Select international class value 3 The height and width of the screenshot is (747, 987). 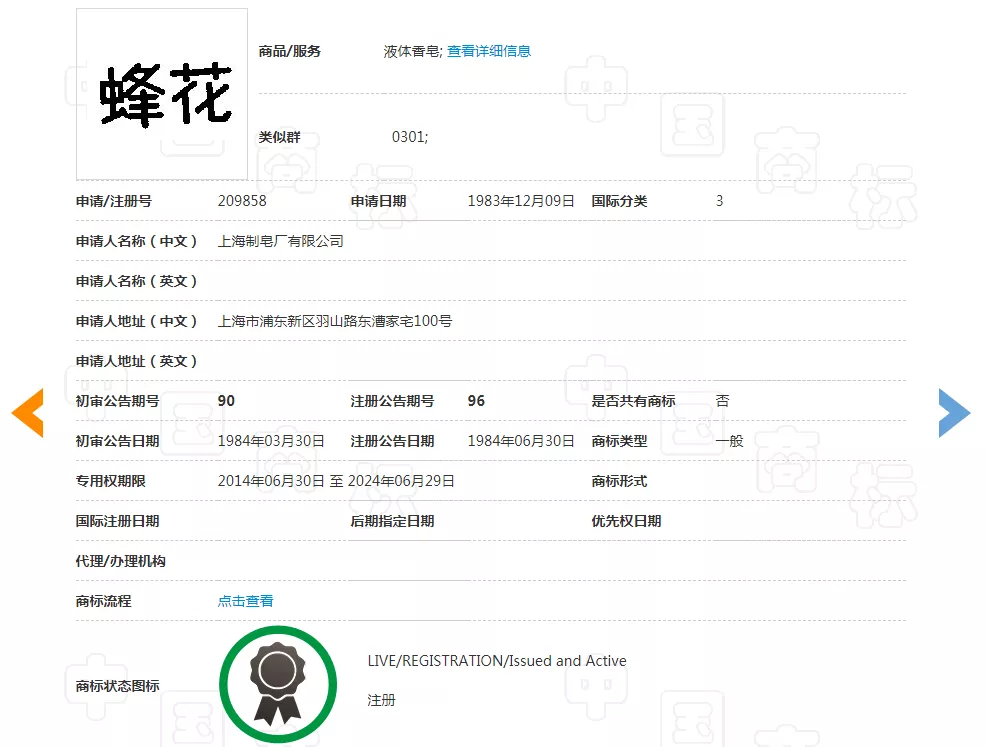click(719, 201)
